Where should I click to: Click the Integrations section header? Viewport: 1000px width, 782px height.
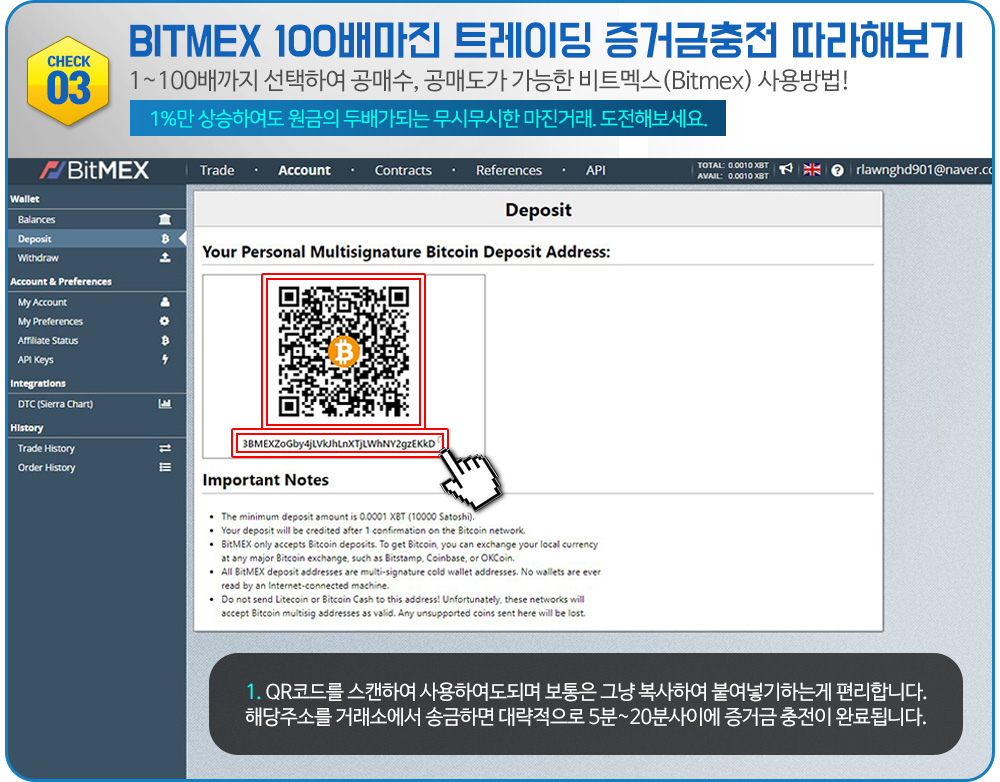[x=38, y=383]
